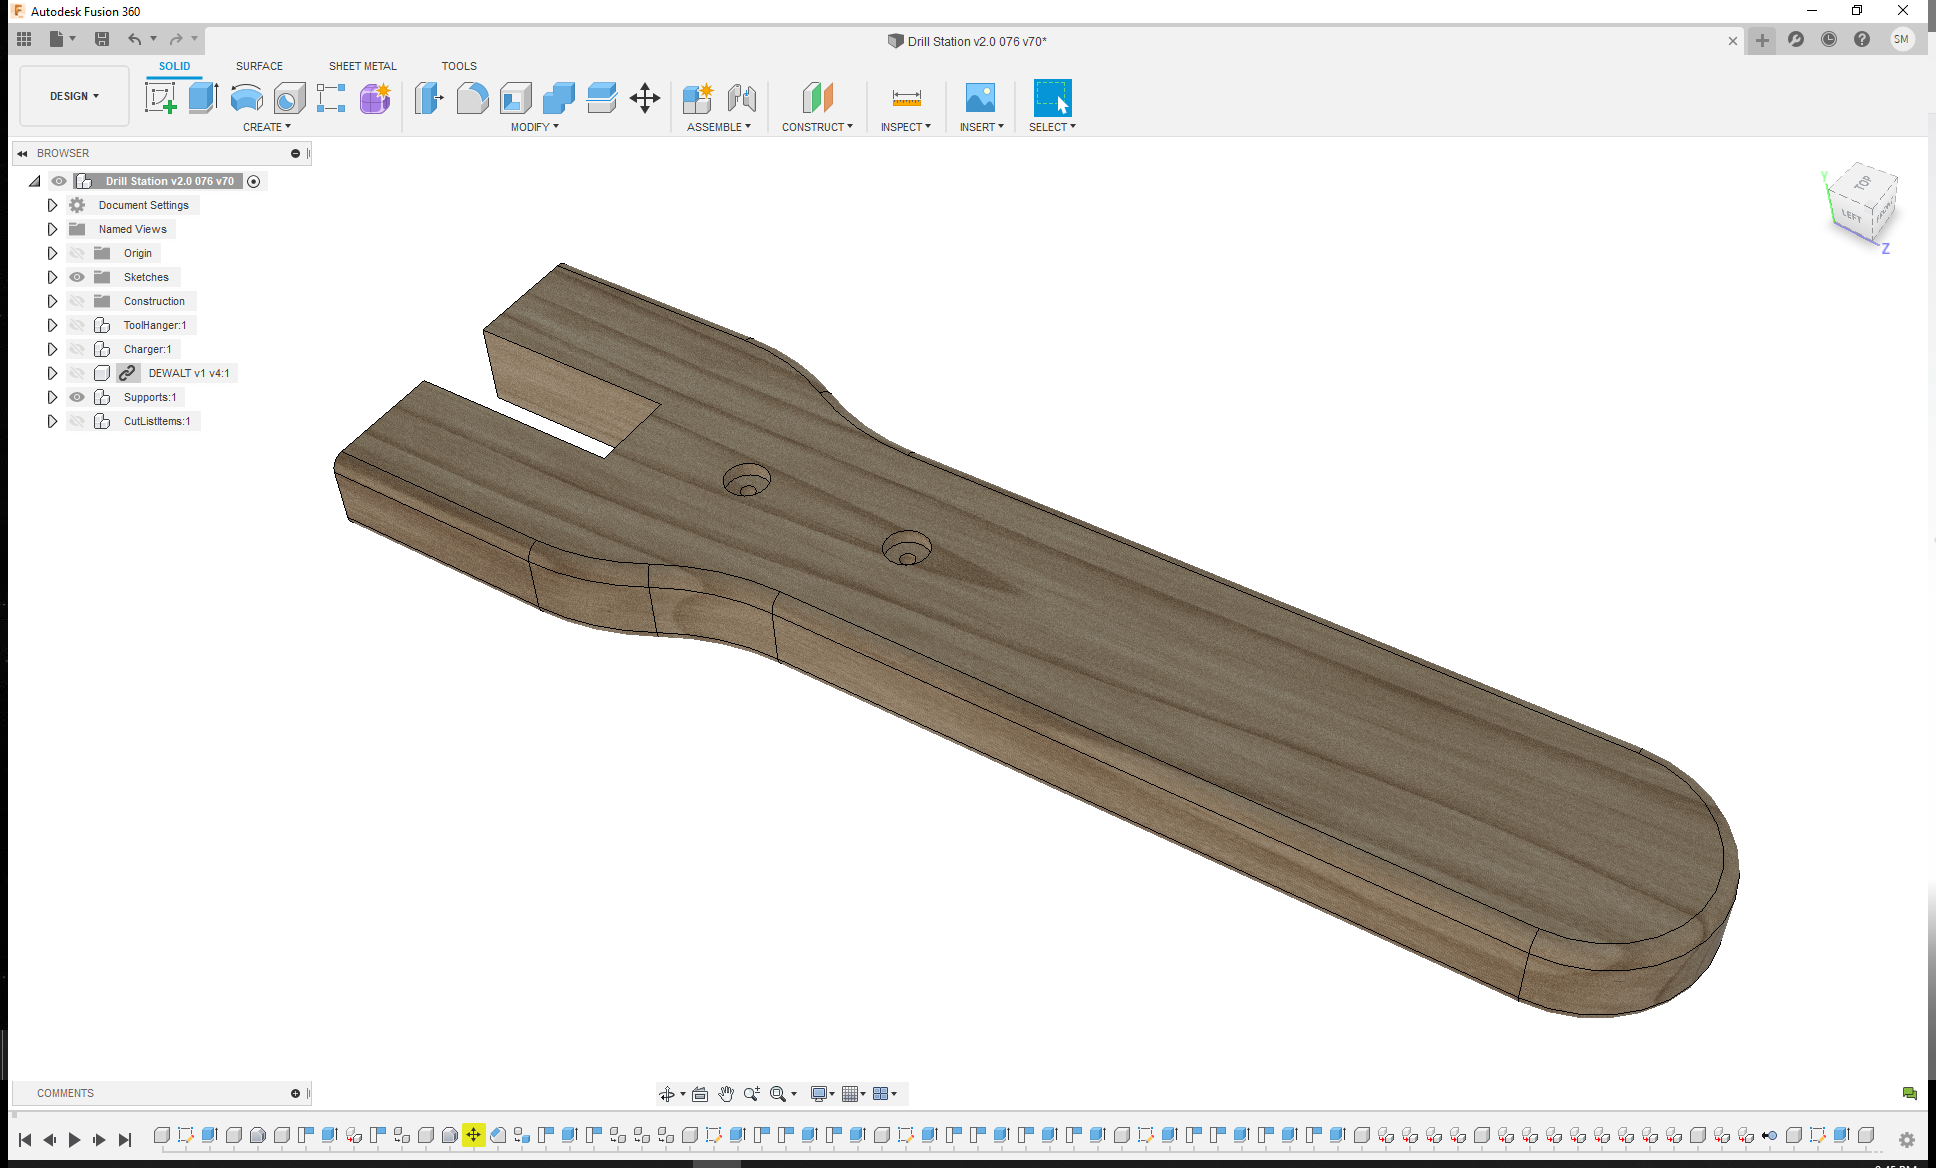Expand the Construction folder in browser

click(51, 300)
